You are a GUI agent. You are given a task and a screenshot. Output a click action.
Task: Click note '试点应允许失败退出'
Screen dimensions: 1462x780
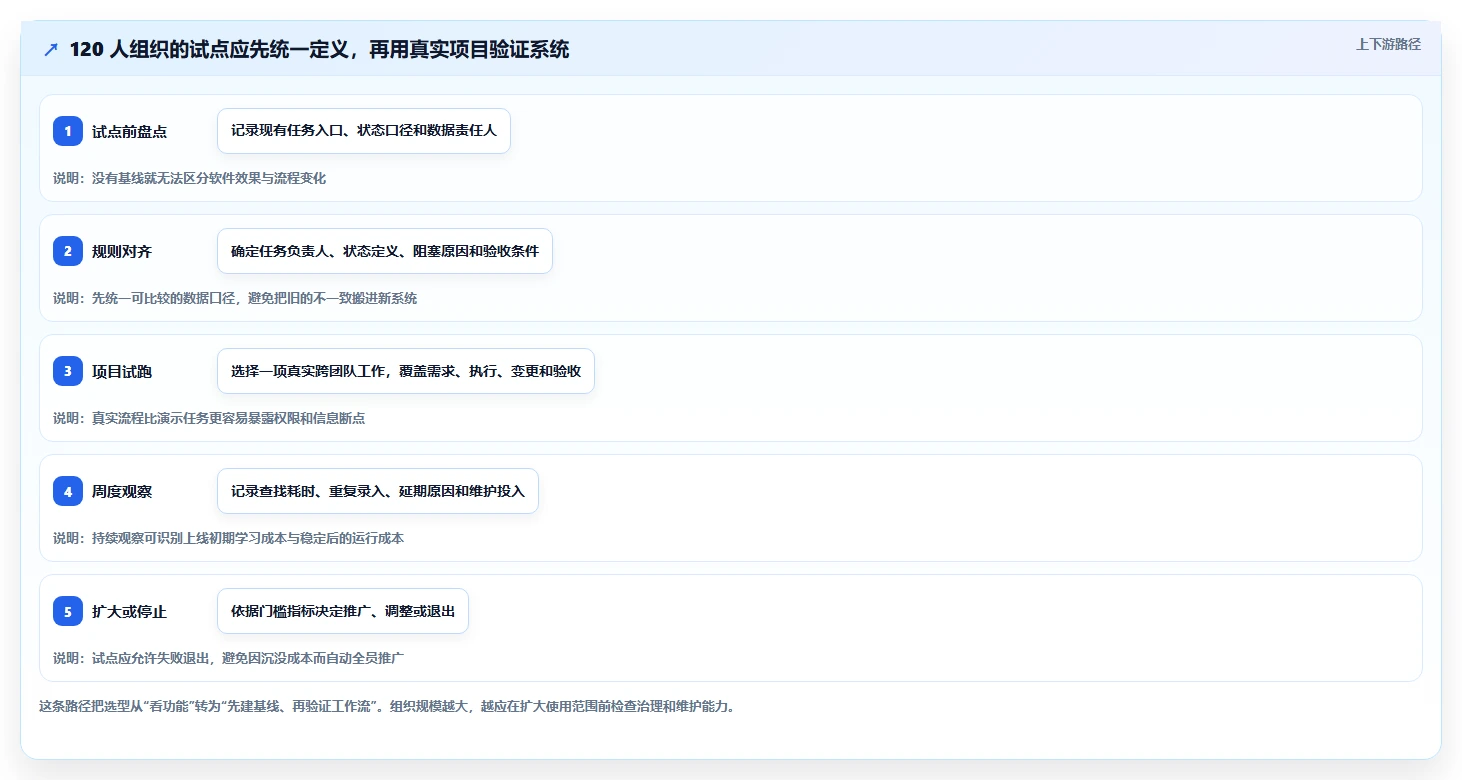(x=228, y=658)
